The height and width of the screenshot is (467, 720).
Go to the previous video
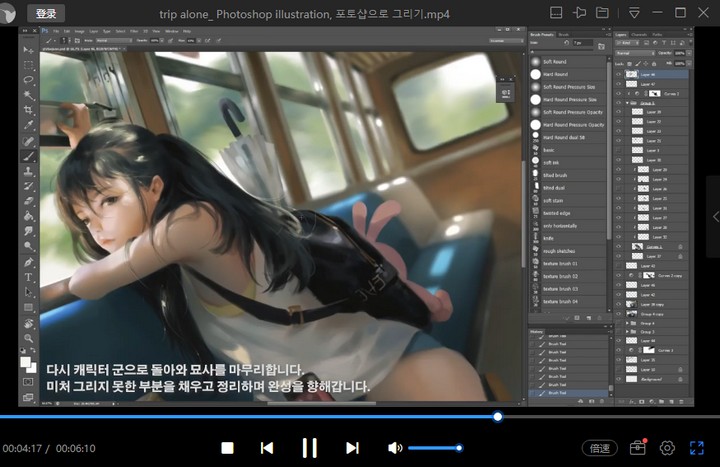point(267,448)
